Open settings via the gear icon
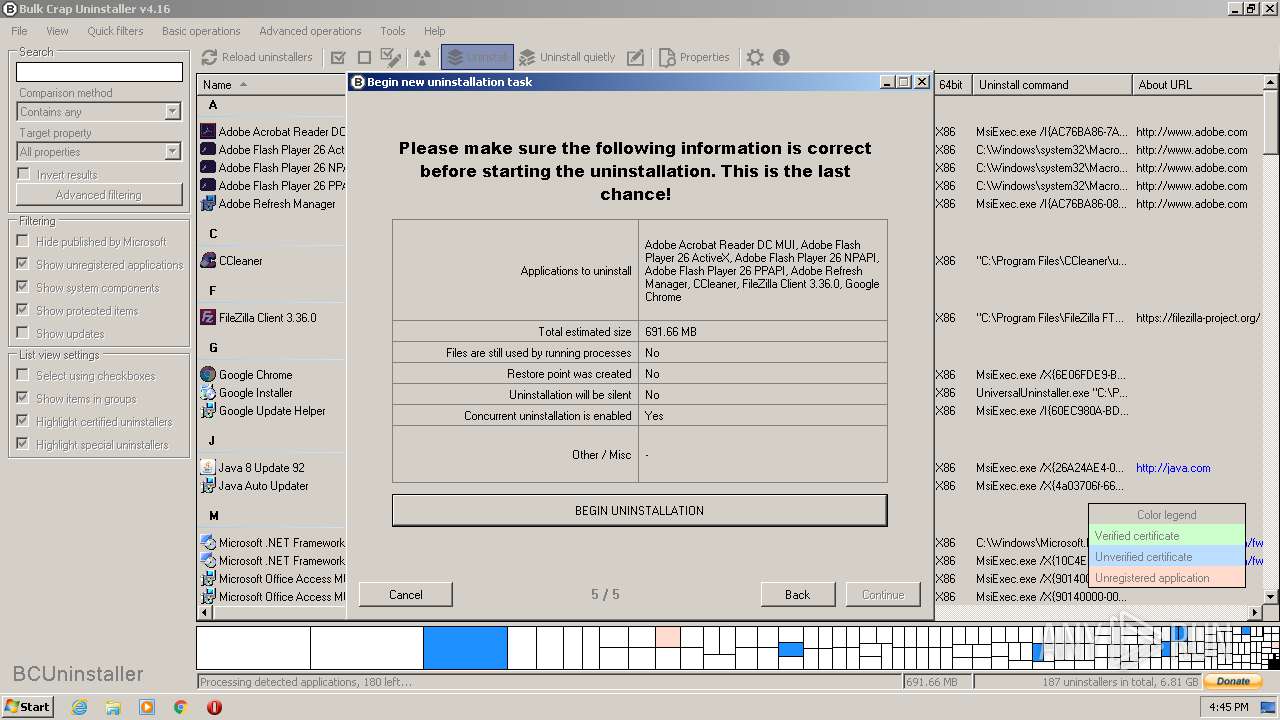Viewport: 1280px width, 720px height. 755,57
